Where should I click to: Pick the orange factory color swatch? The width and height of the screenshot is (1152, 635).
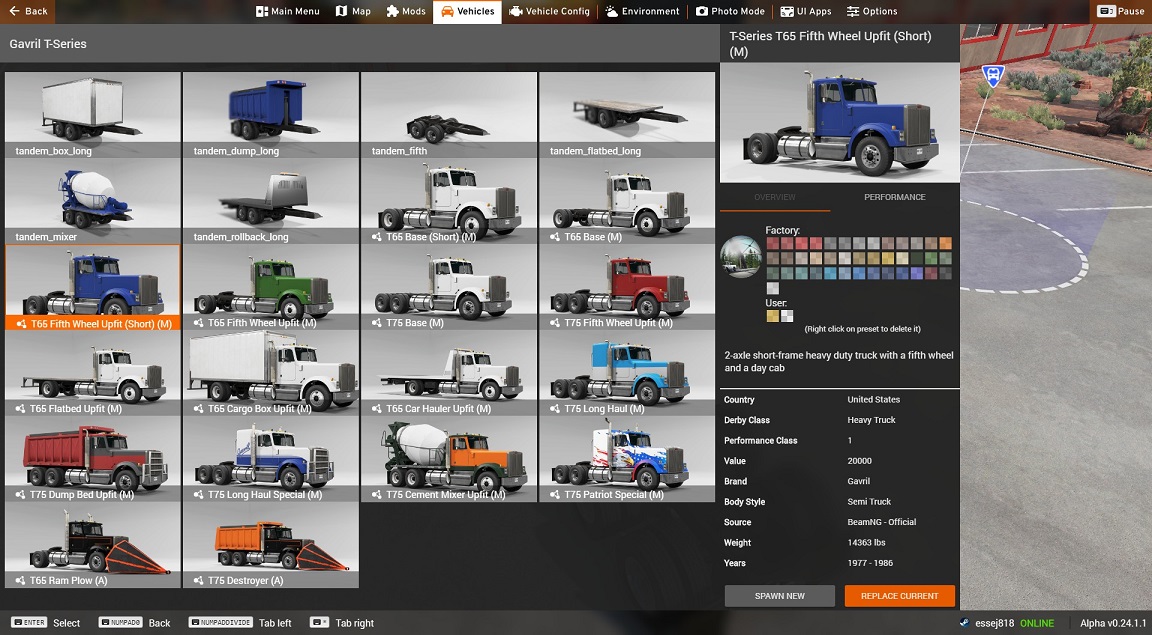coord(945,243)
